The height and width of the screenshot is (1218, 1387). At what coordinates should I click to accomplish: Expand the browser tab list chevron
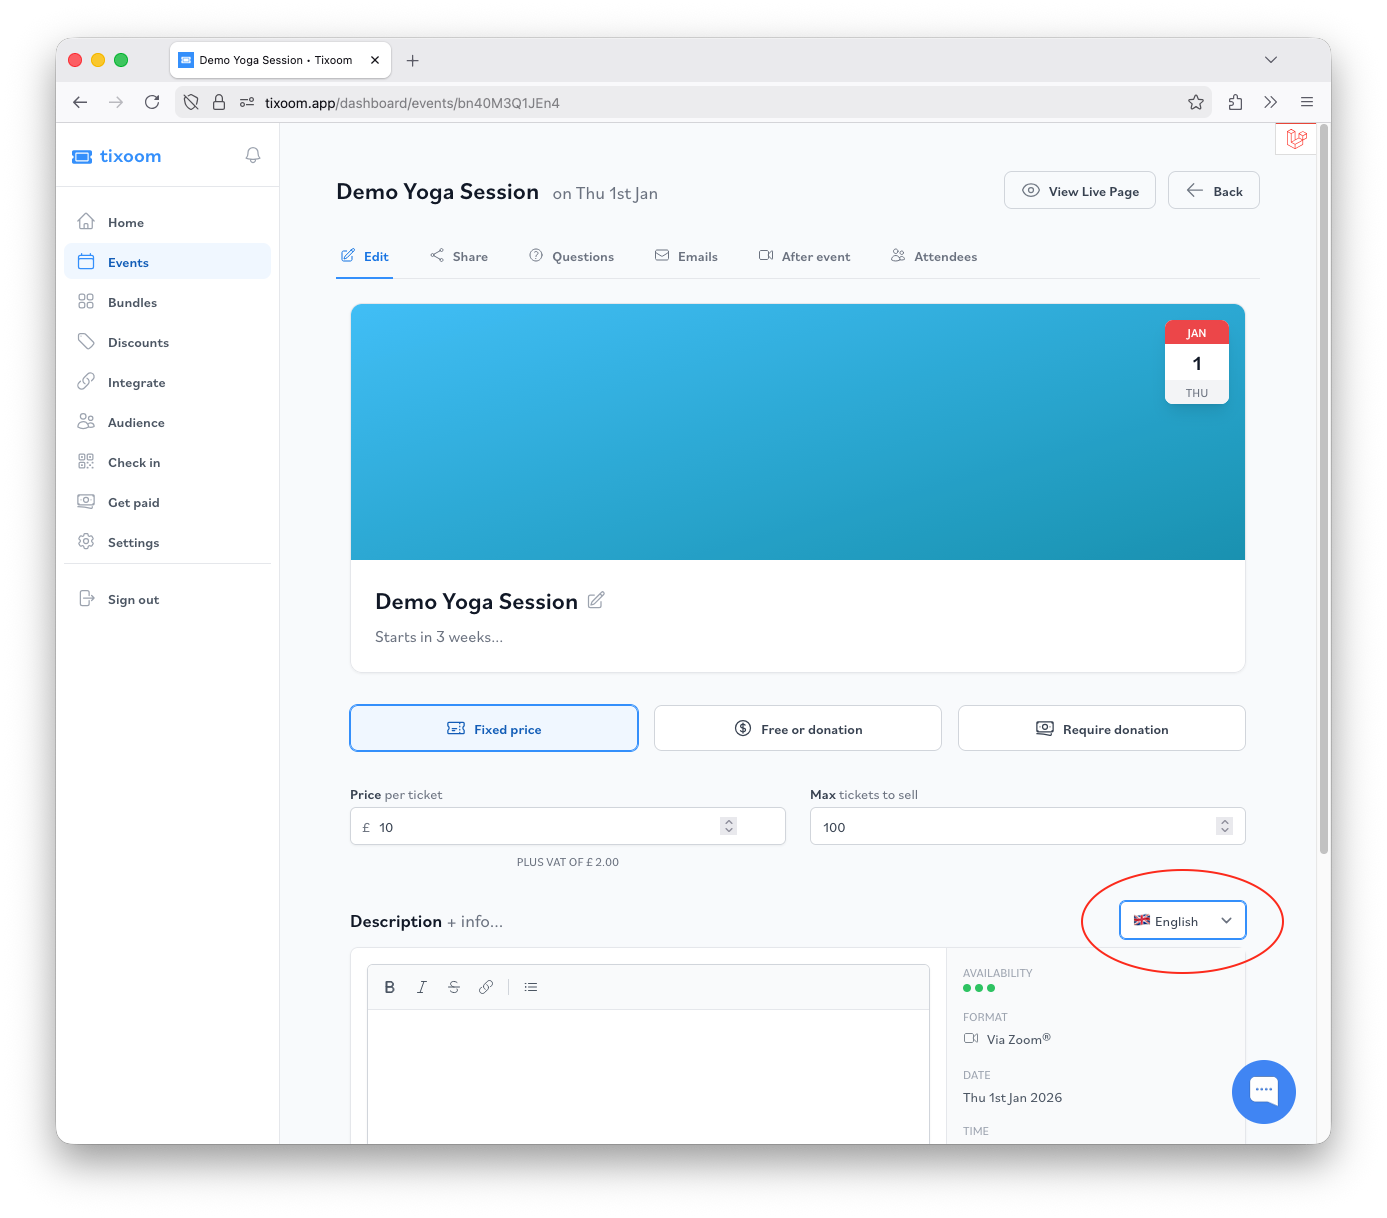1270,60
